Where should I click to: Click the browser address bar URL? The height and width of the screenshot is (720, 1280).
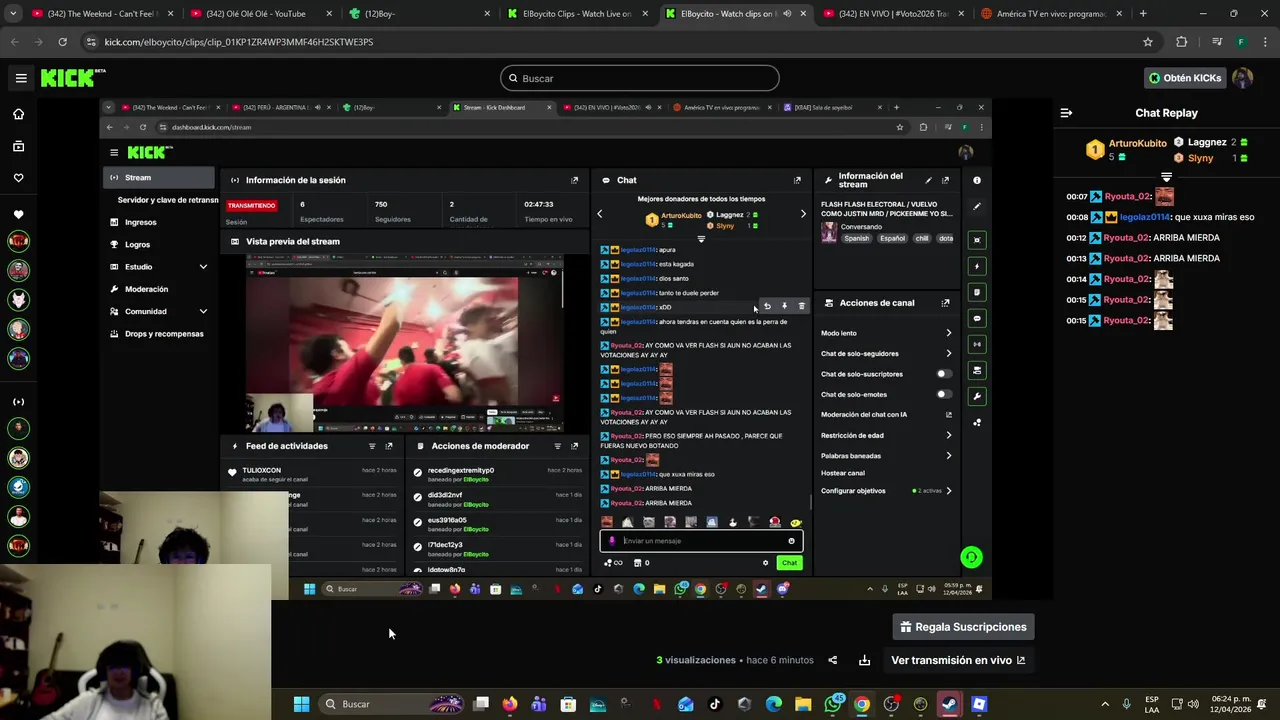pyautogui.click(x=239, y=42)
